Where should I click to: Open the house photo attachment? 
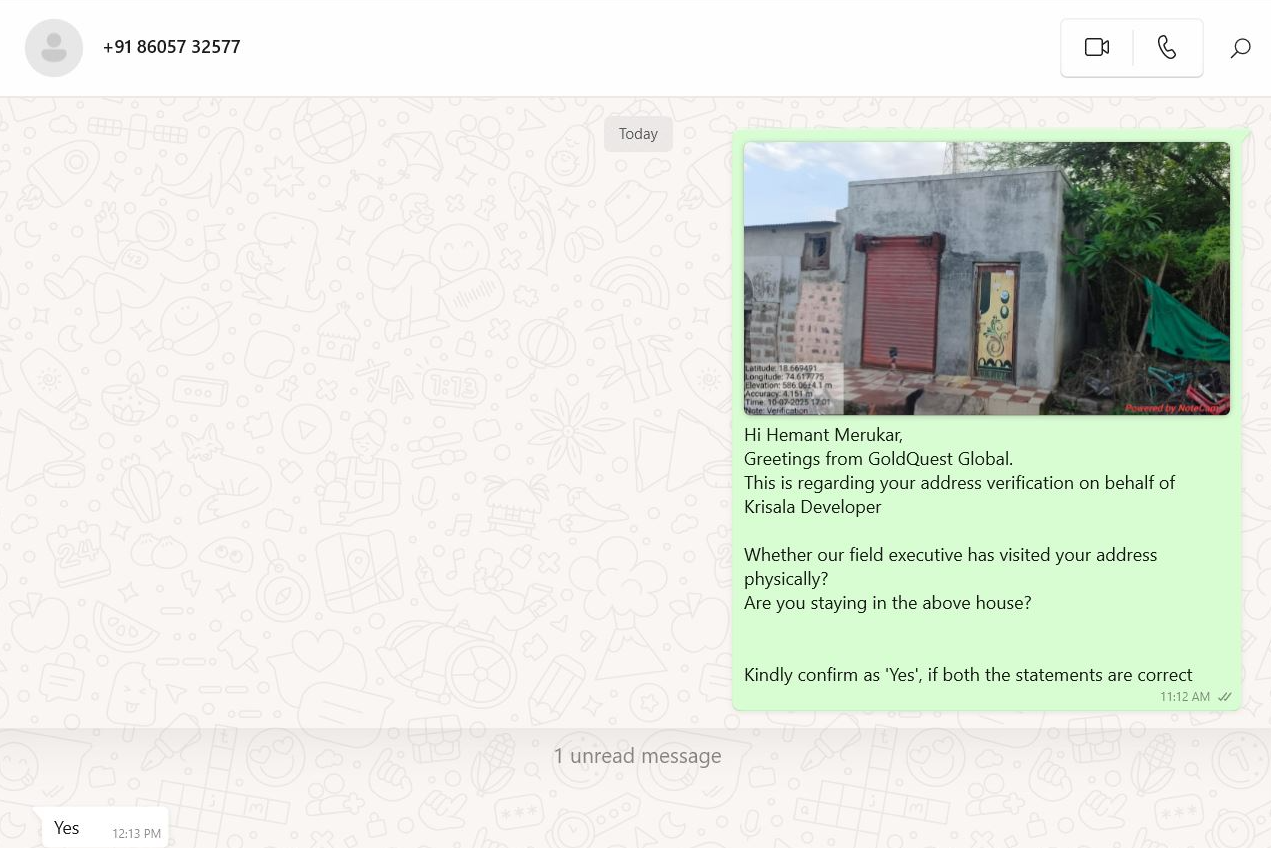click(986, 277)
